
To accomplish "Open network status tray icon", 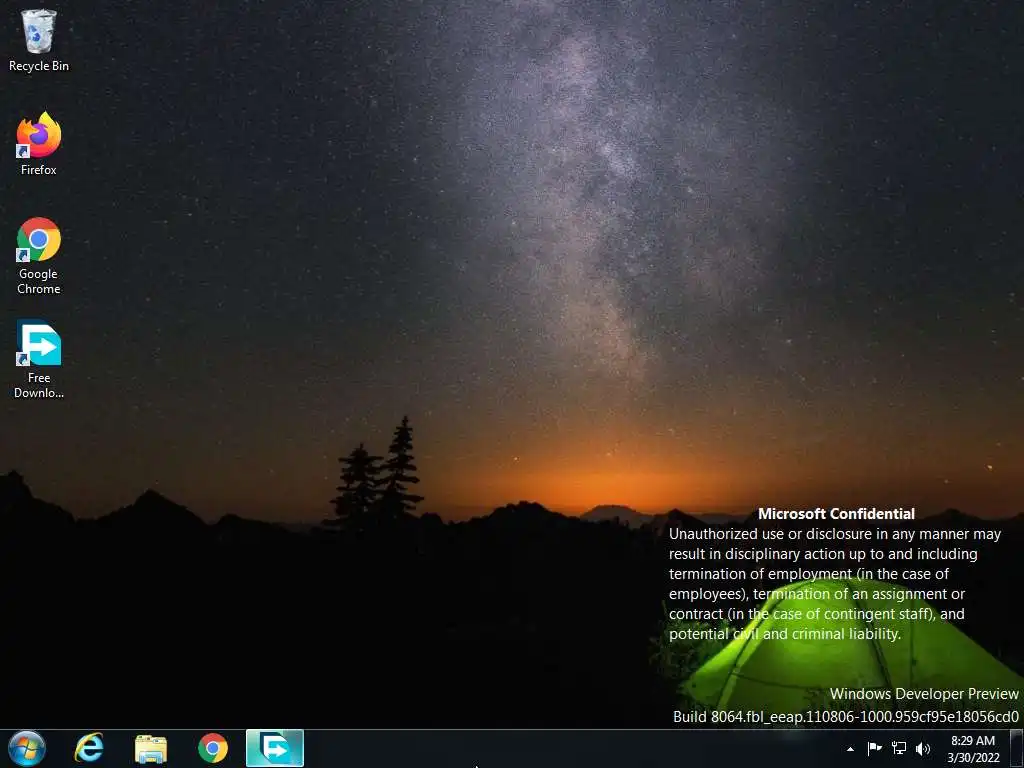I will tap(899, 748).
